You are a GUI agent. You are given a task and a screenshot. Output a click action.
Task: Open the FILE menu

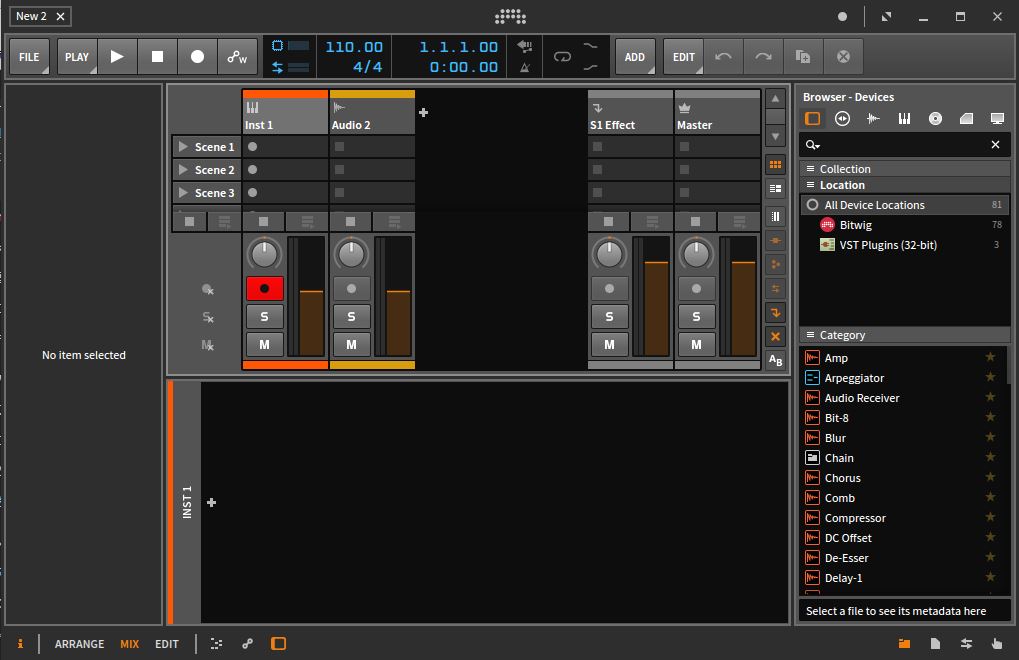coord(29,57)
